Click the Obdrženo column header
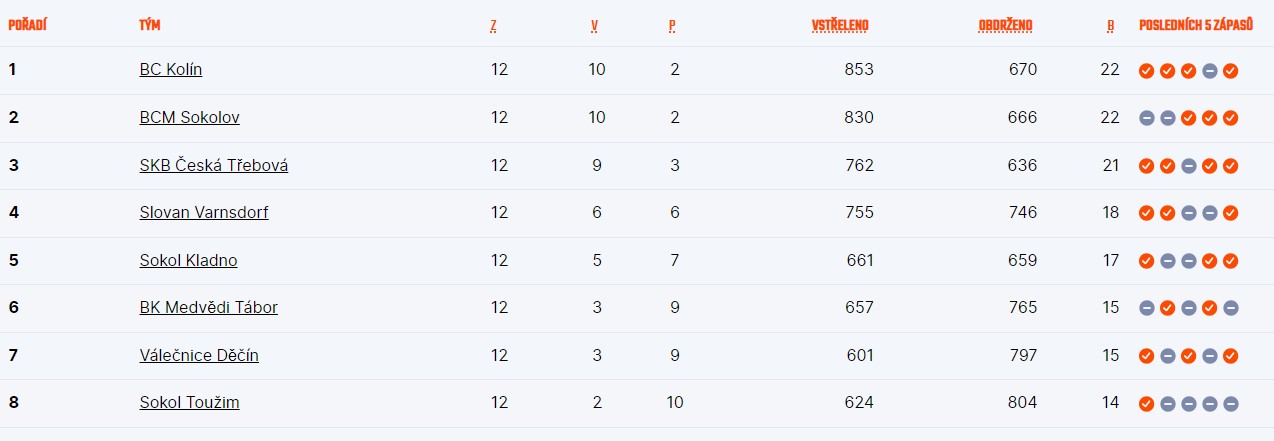The height and width of the screenshot is (441, 1274). click(x=1006, y=26)
